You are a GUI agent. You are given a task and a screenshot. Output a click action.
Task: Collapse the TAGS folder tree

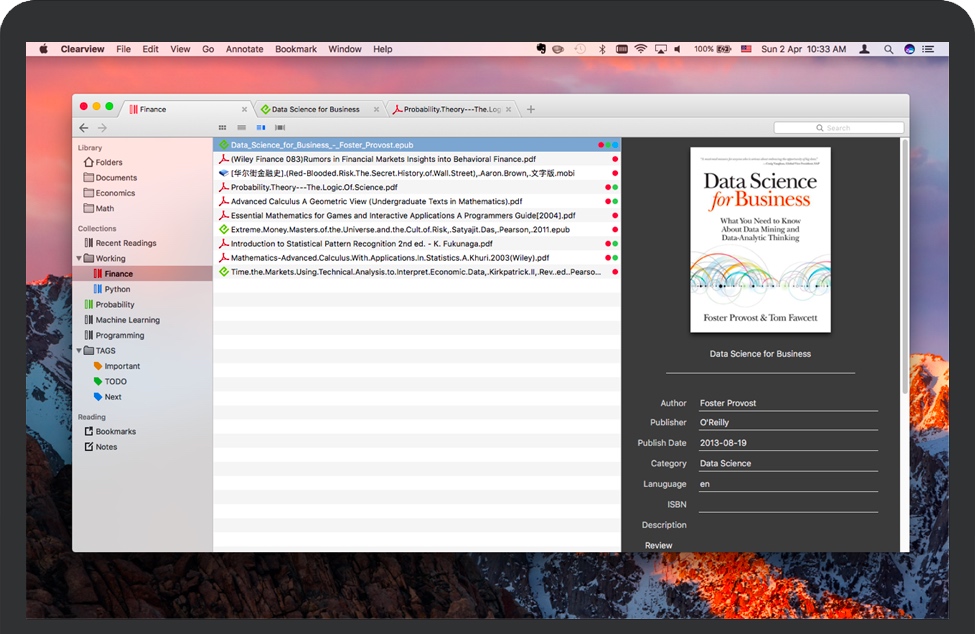79,351
